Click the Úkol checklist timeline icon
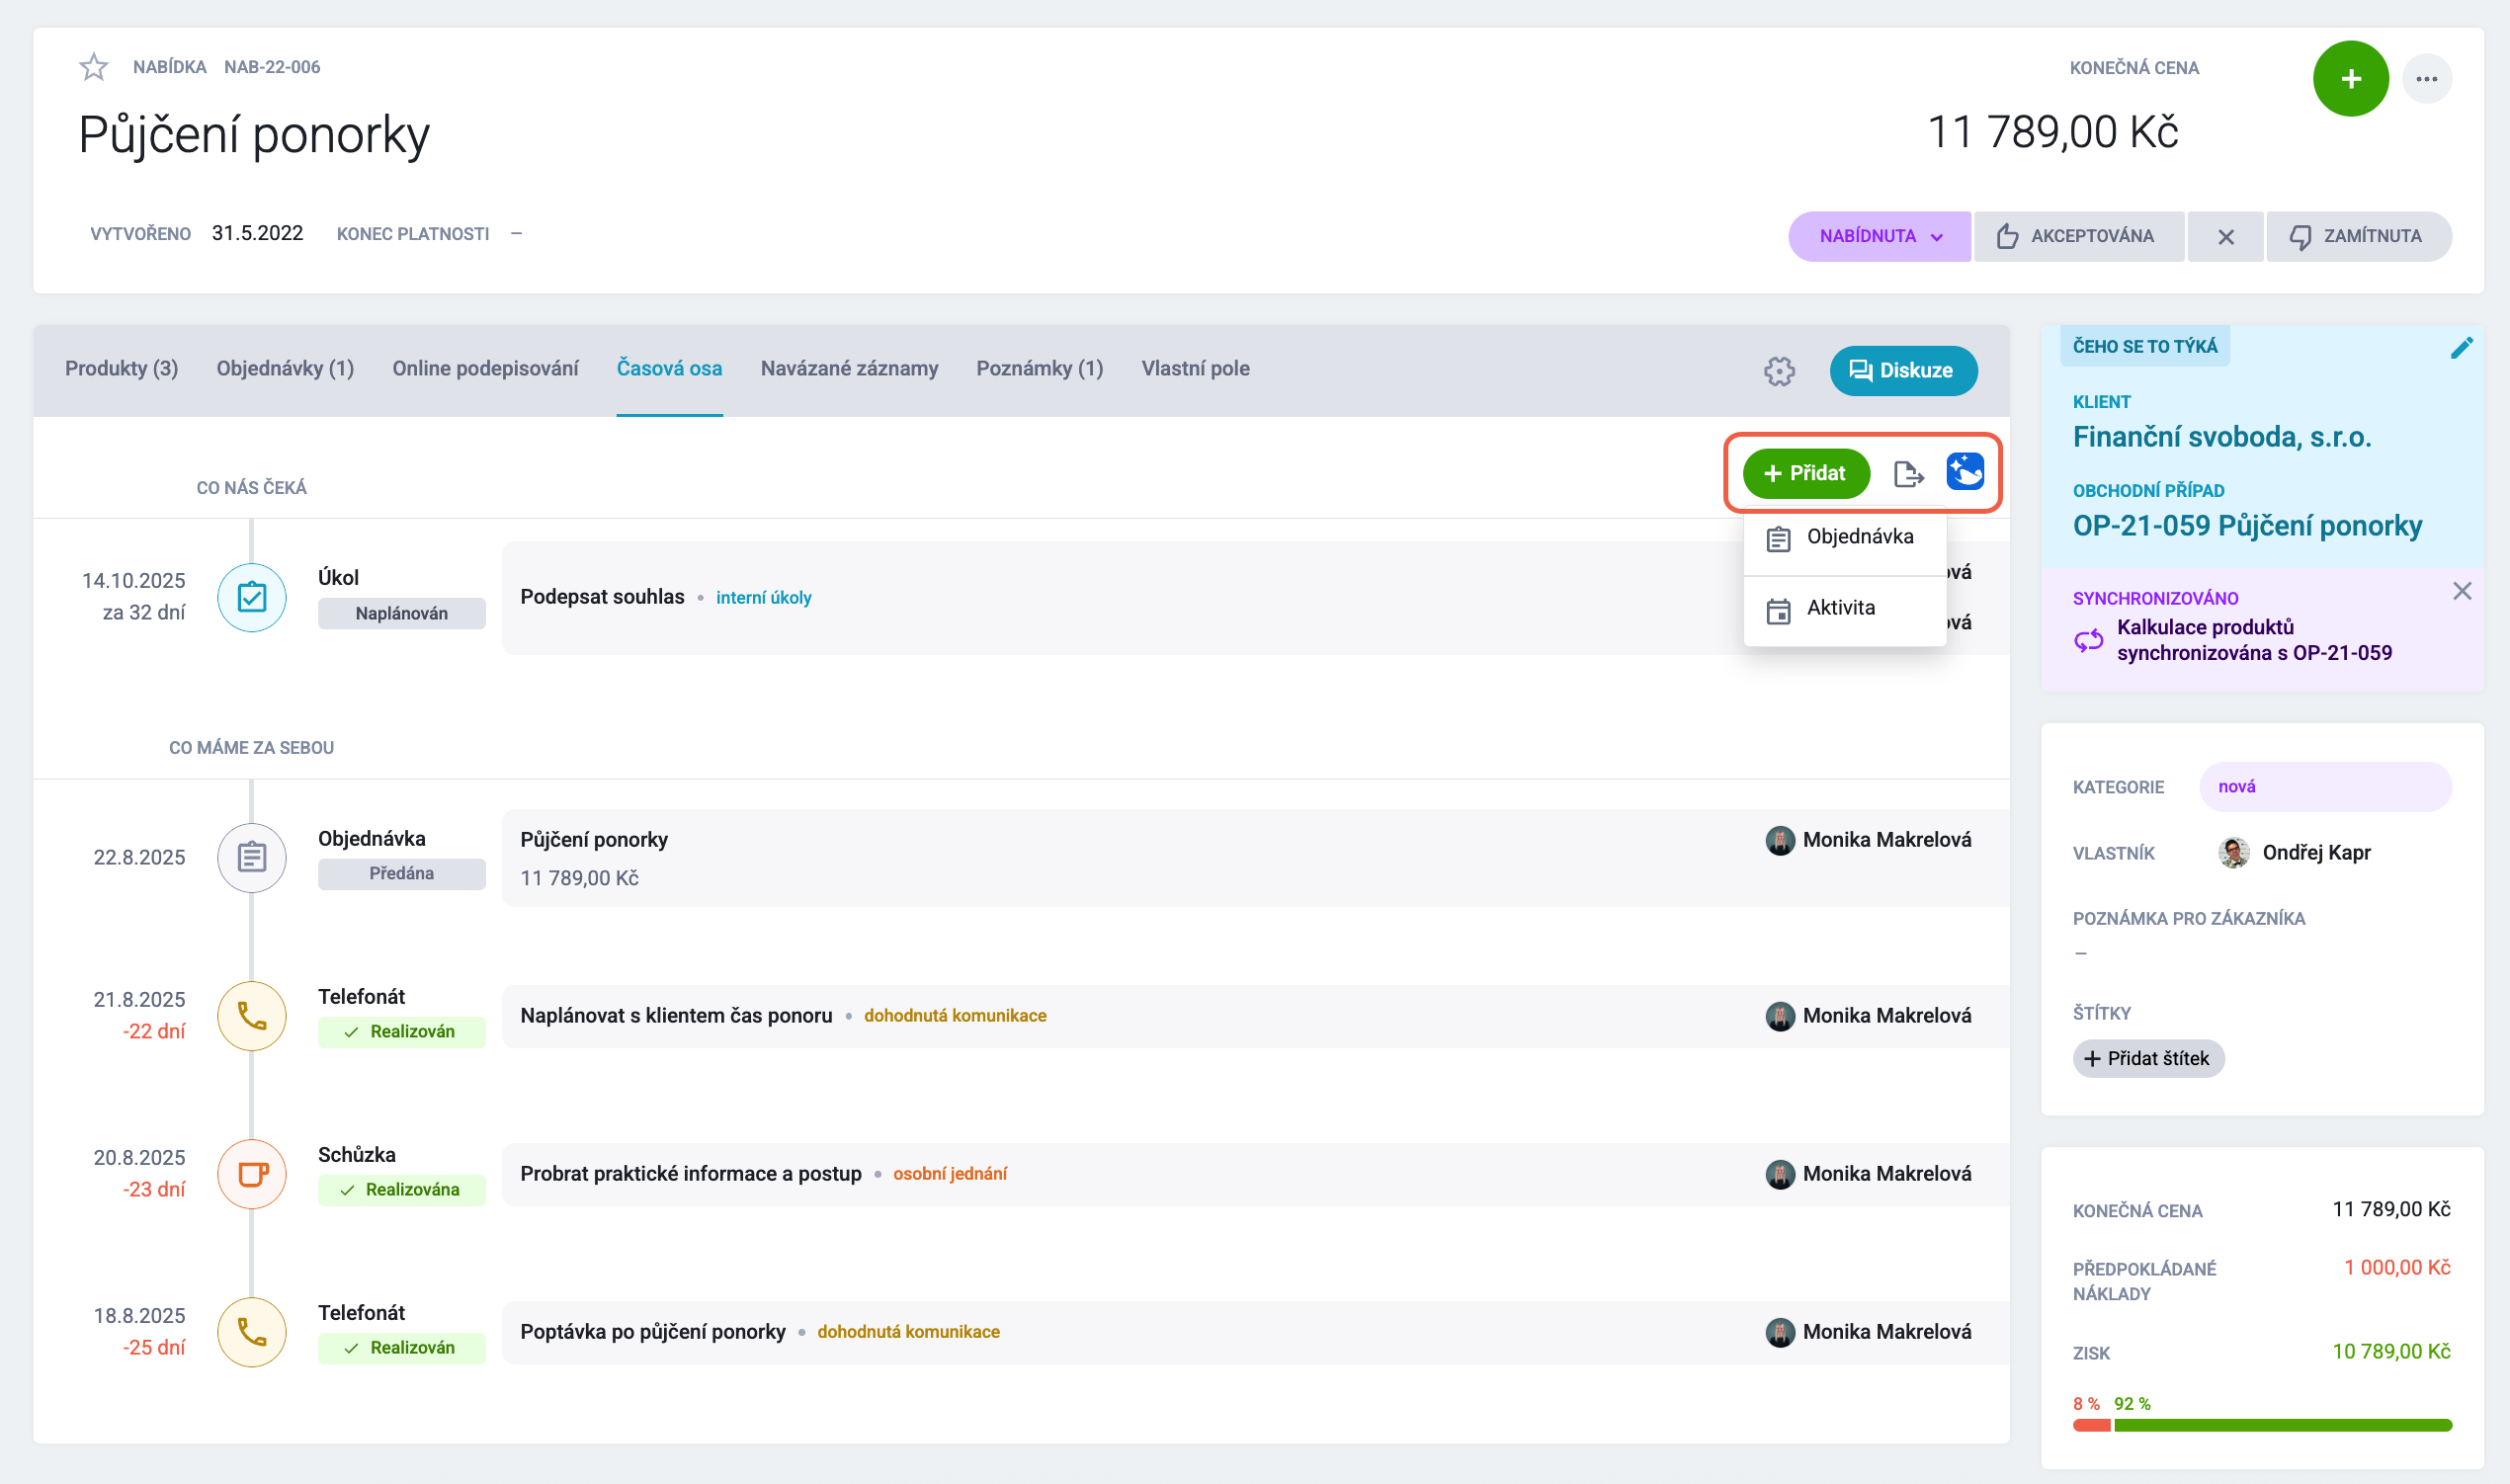Viewport: 2510px width, 1484px height. [x=252, y=597]
